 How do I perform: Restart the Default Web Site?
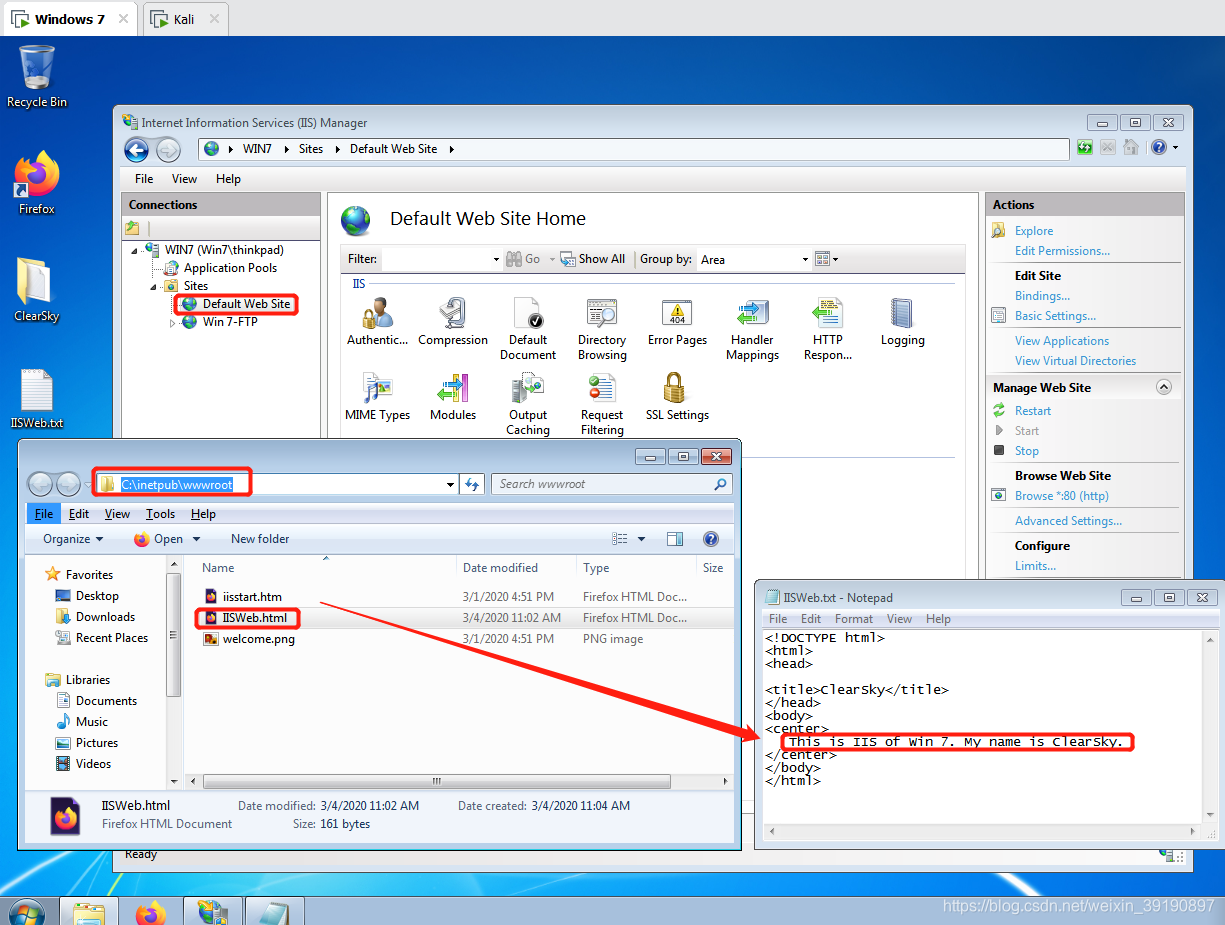(x=1033, y=411)
